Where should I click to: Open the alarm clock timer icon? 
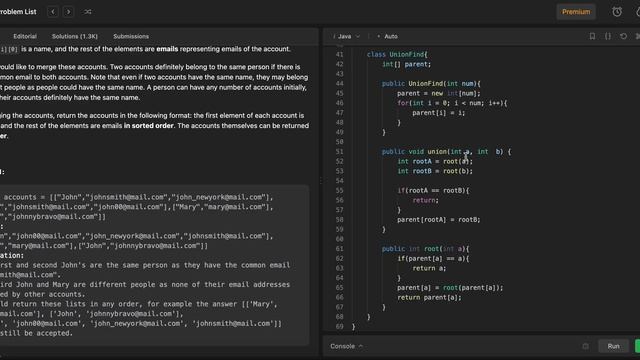click(617, 12)
